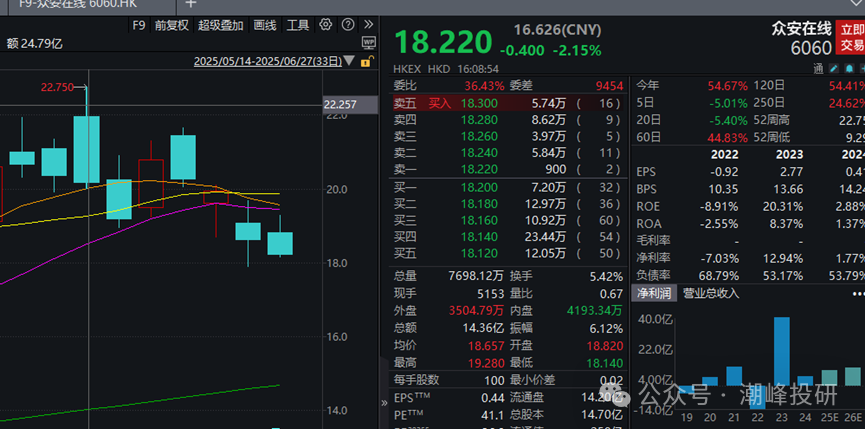Screen dimensions: 865x429
Task: Click the 买入 label on 卖五 row
Action: [440, 103]
